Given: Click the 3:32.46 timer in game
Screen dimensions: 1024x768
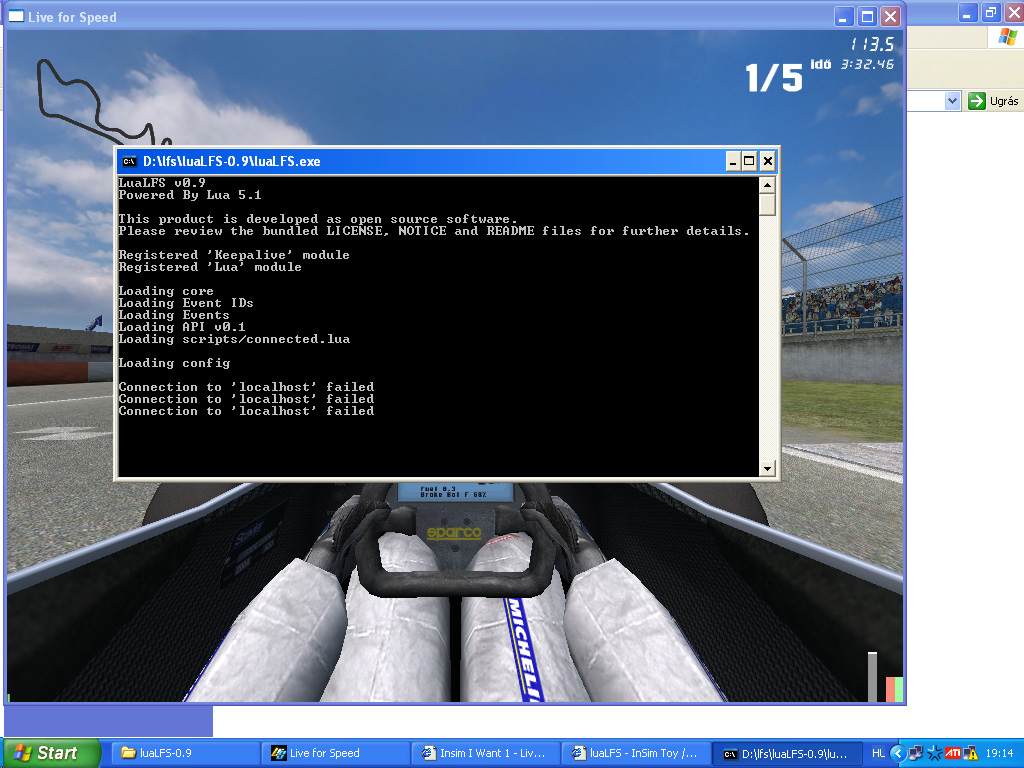Looking at the screenshot, I should coord(867,64).
